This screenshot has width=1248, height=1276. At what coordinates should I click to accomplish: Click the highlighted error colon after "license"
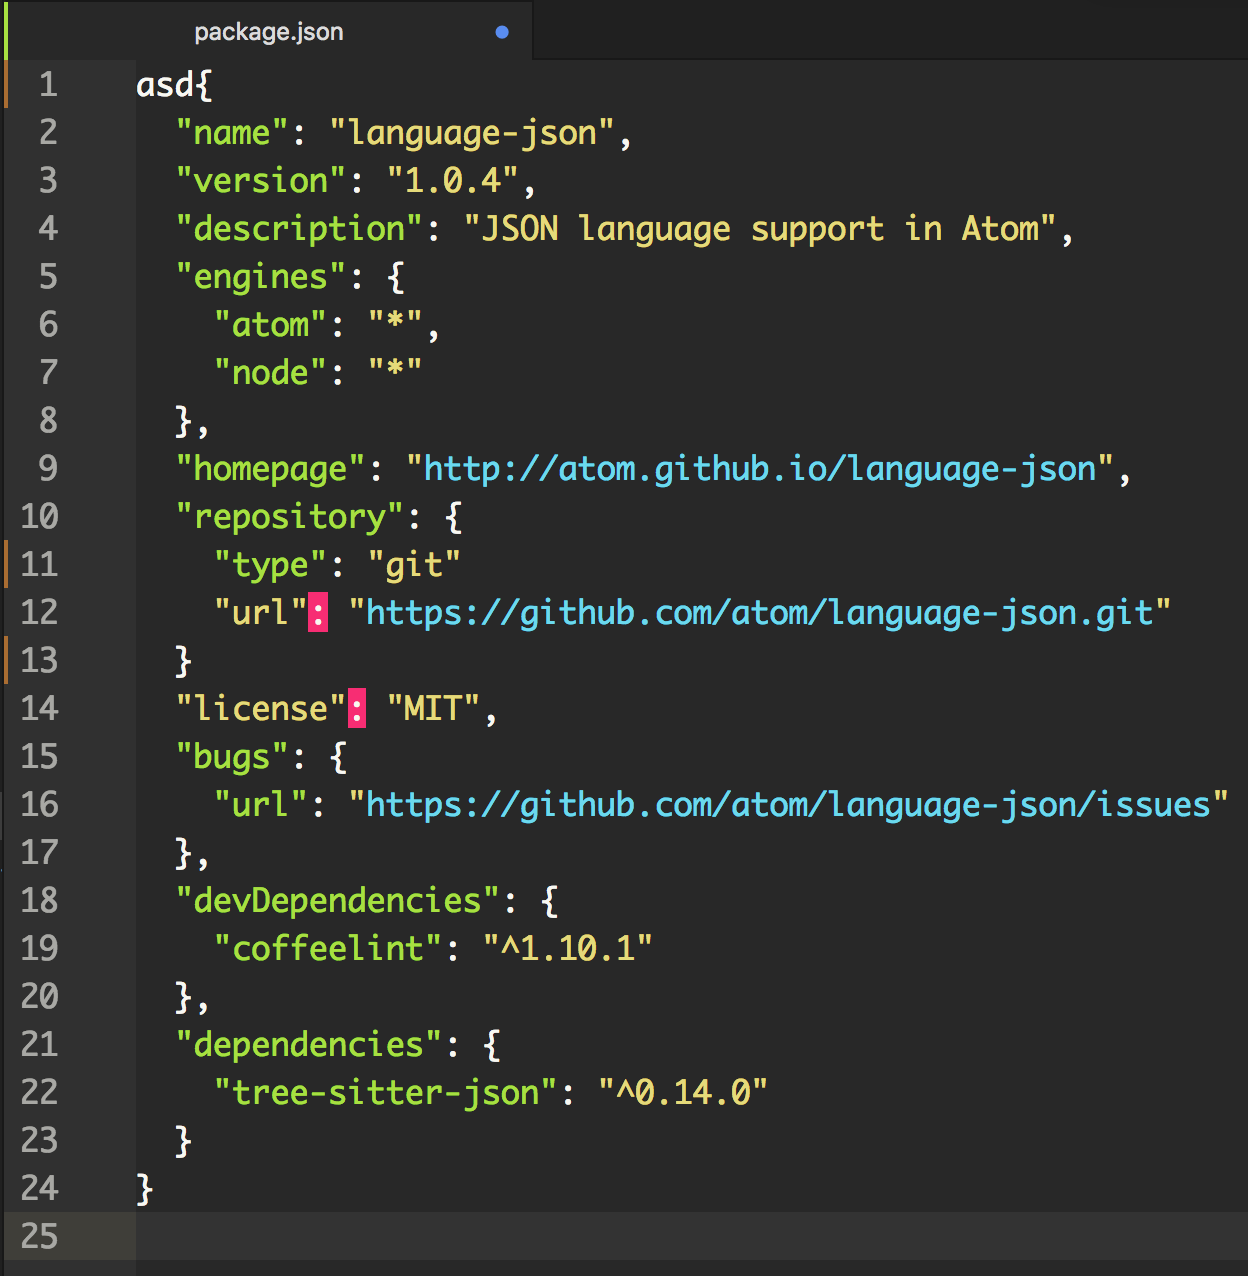point(357,709)
